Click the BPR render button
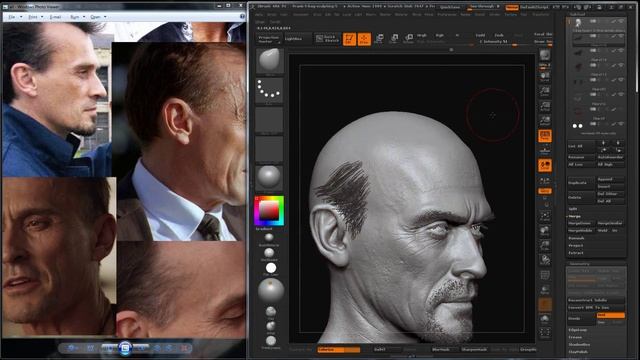Screen dimensions: 640x360 point(544,56)
